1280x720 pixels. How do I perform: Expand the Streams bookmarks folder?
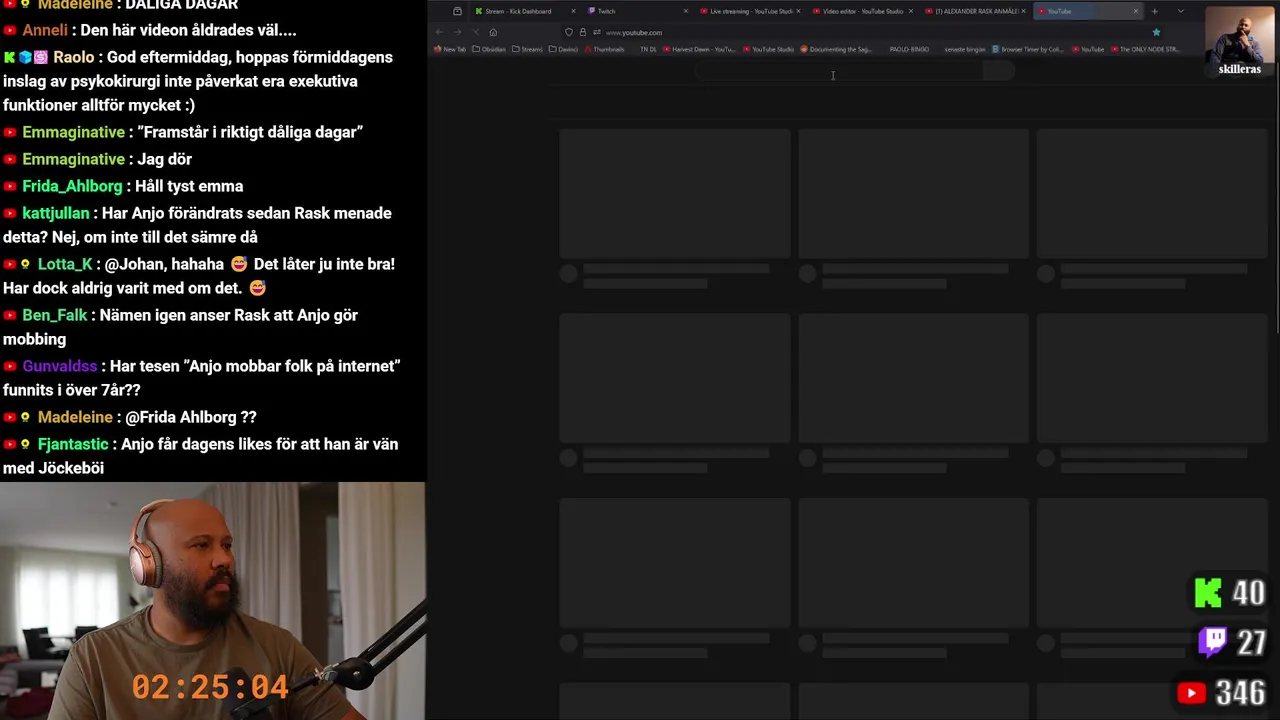527,49
